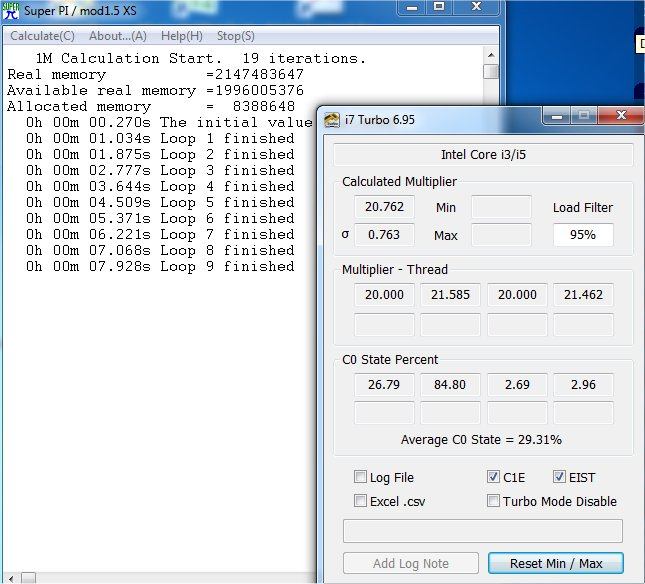Screen dimensions: 645x584
Task: Click the Super PI scroll-up arrow
Action: pos(491,55)
